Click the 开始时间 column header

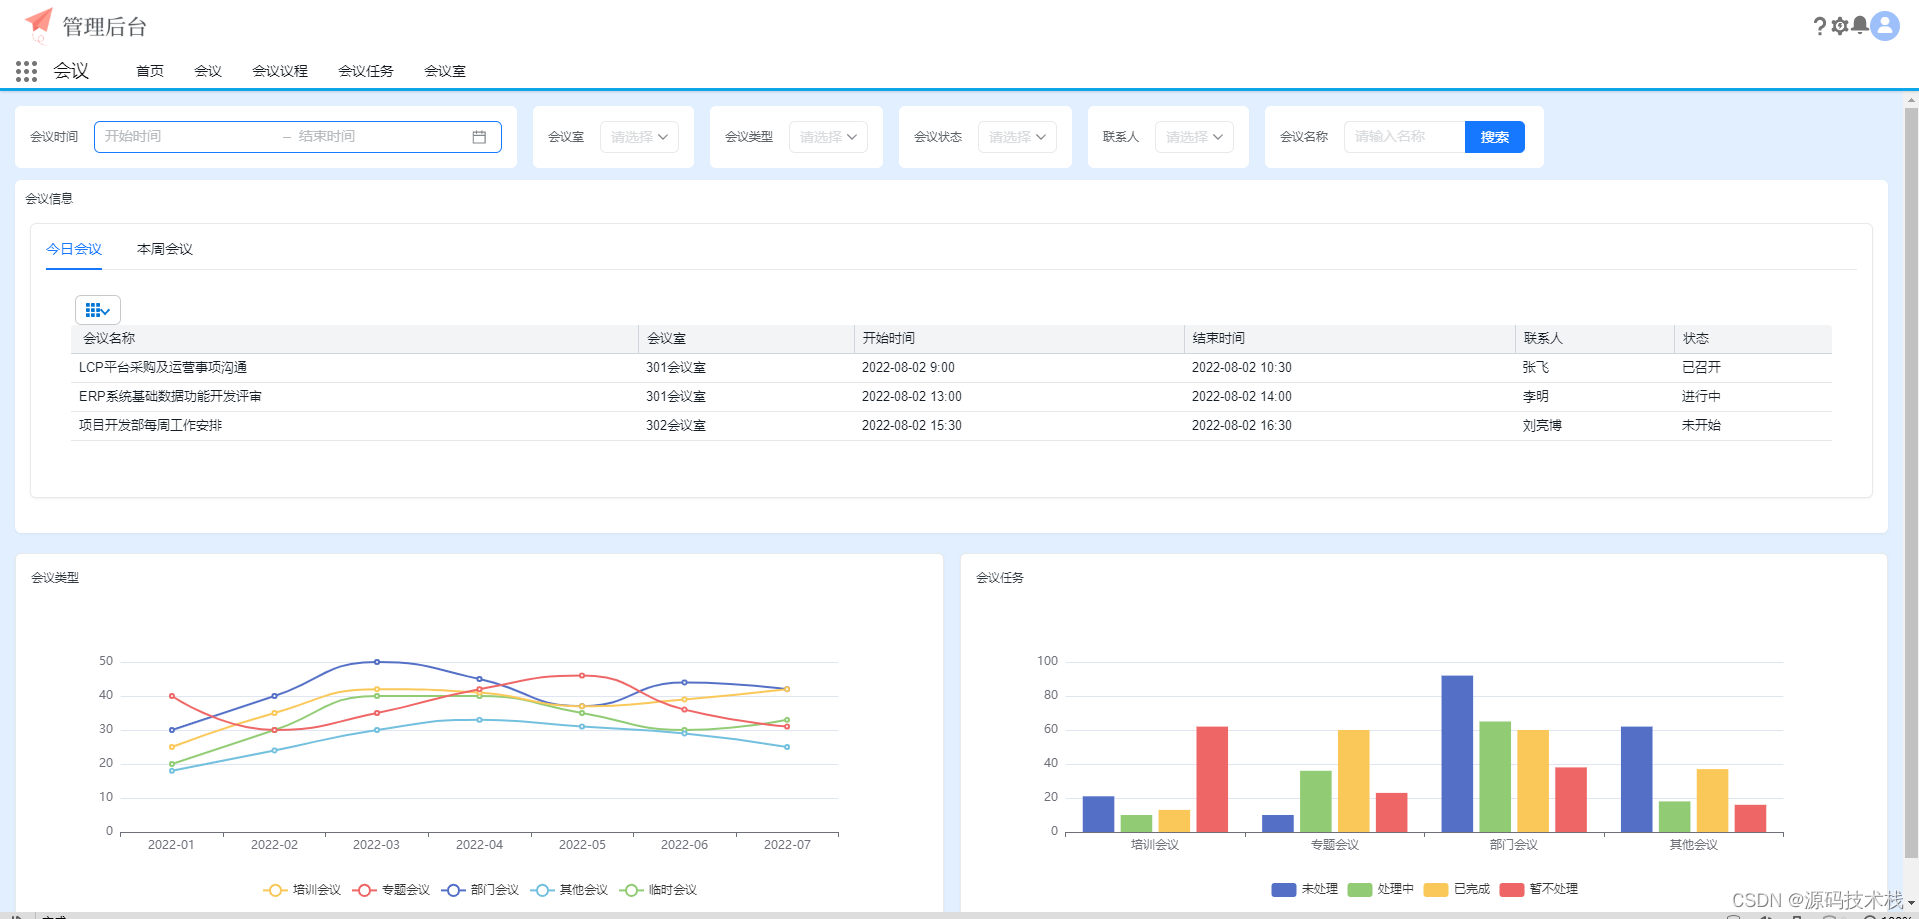[x=1019, y=339]
